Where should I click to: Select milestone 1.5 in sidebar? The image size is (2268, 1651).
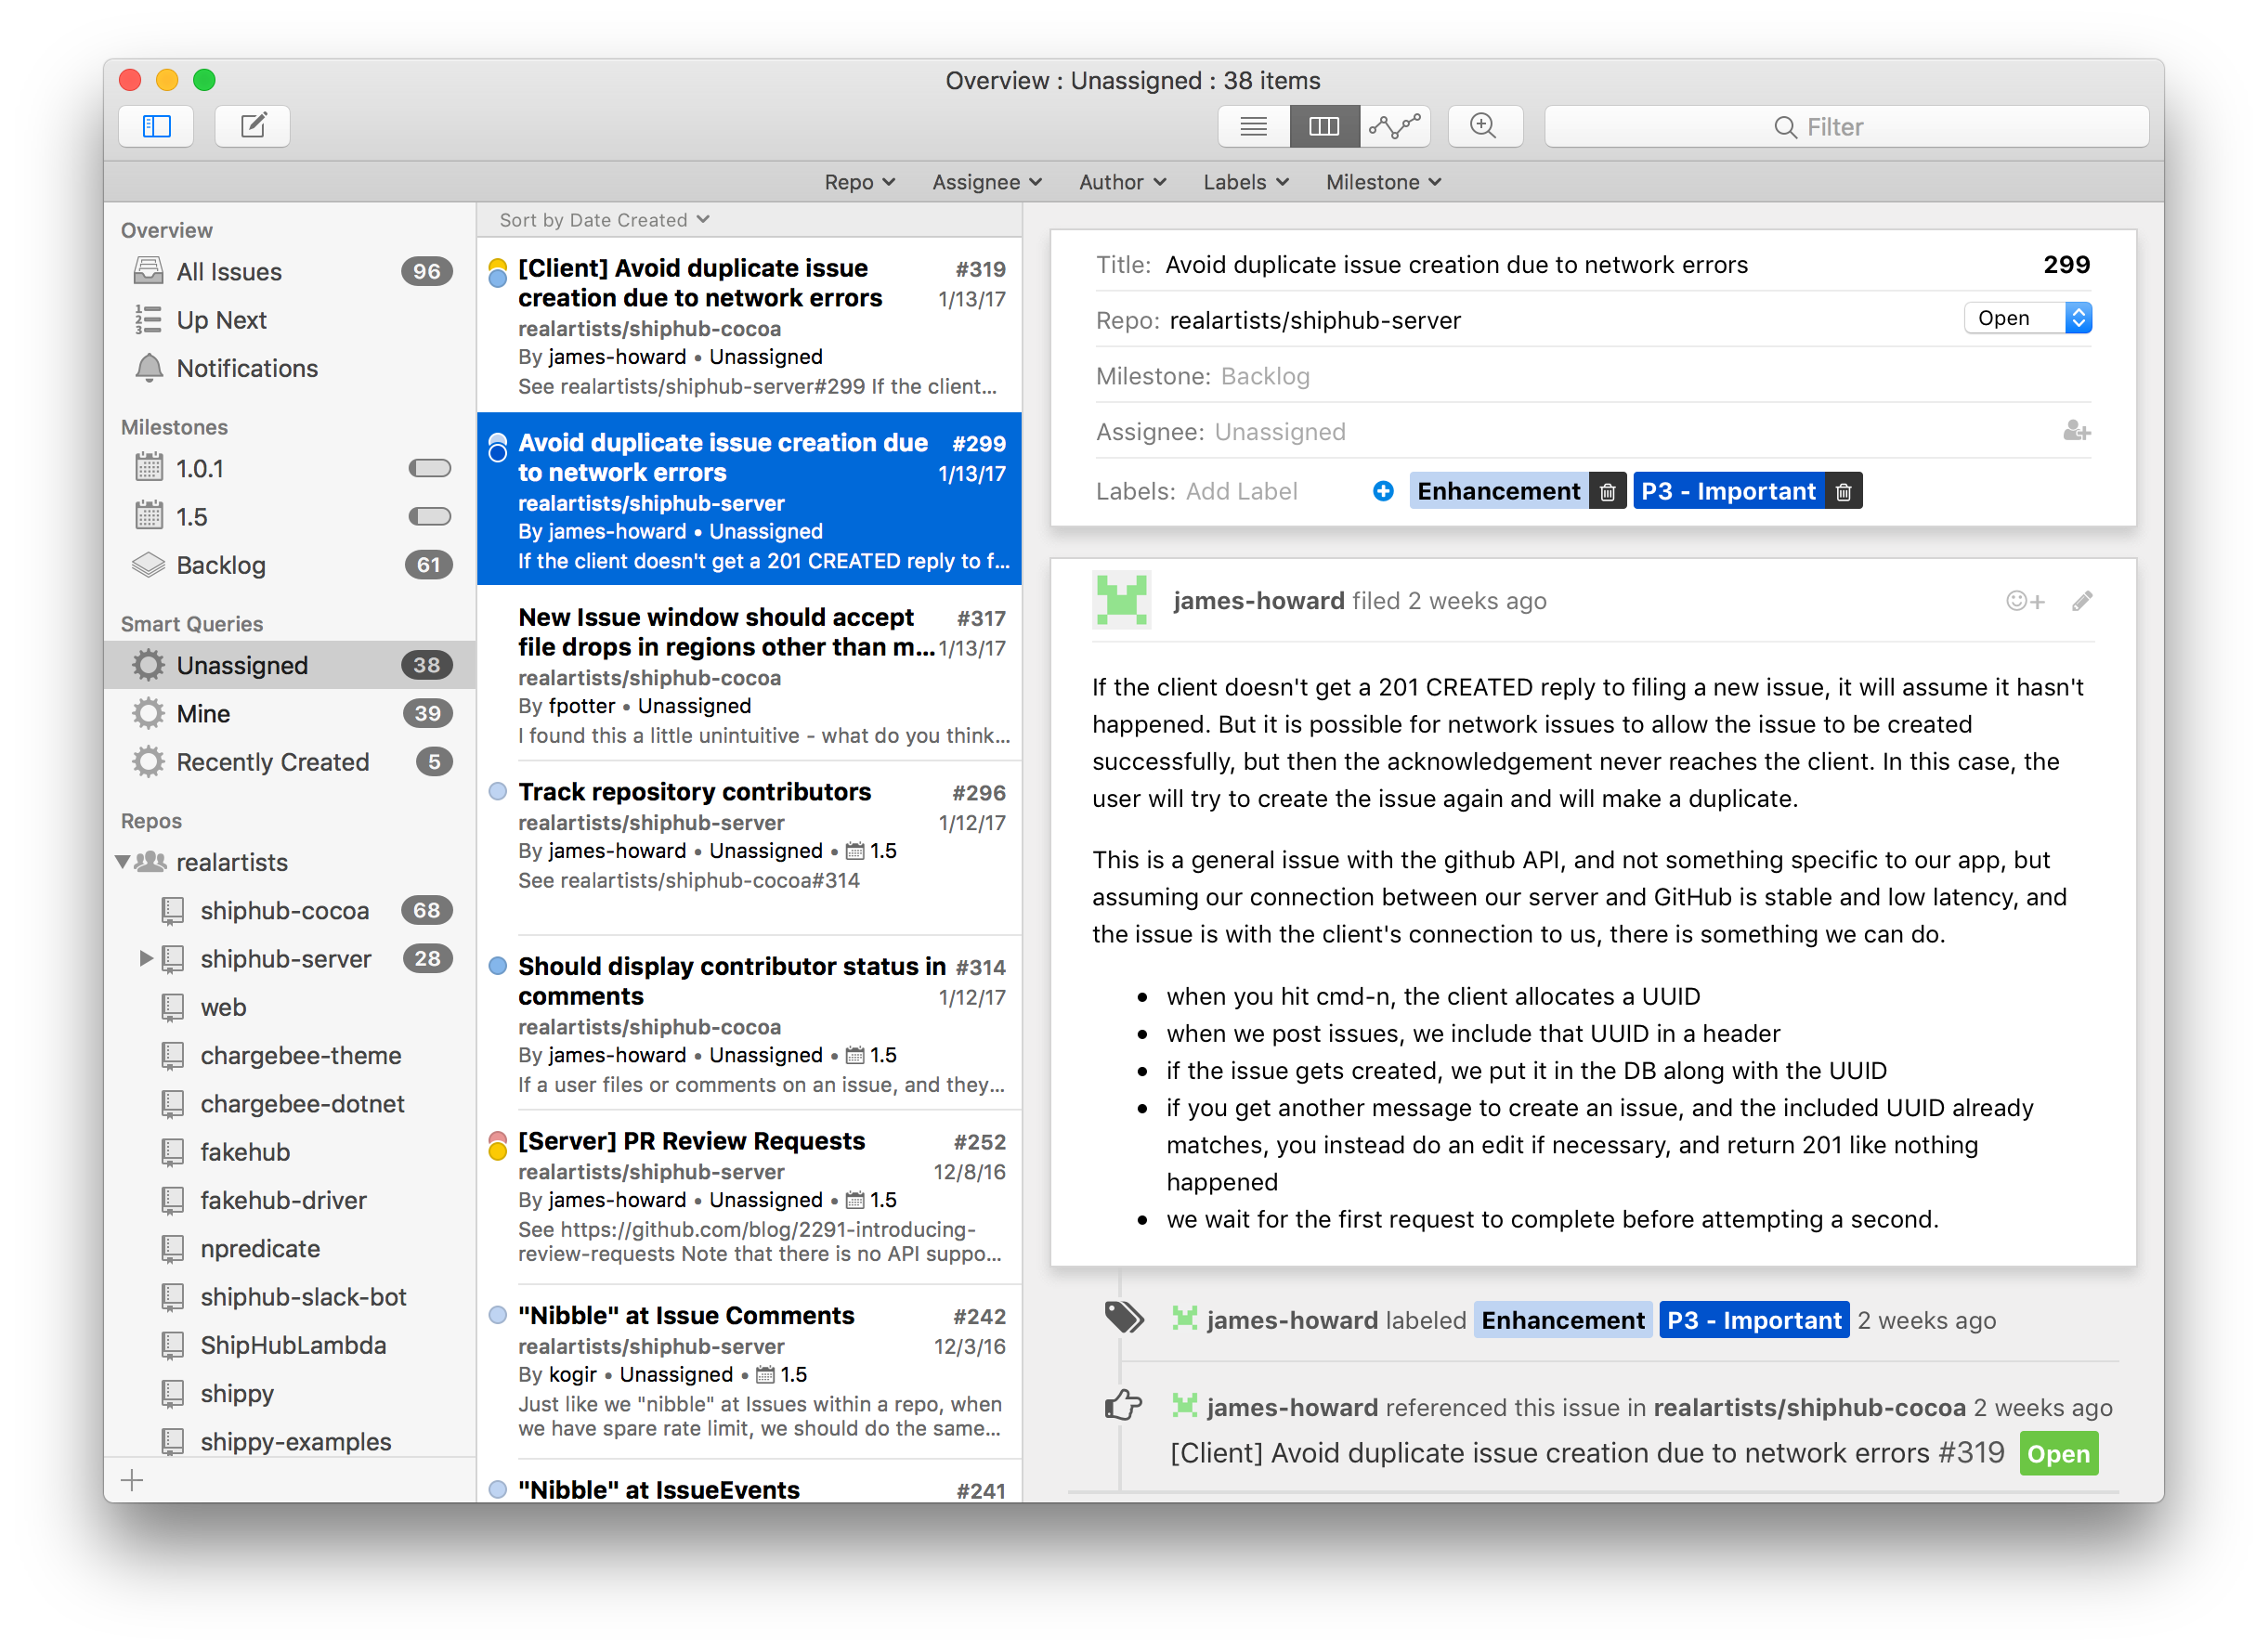(x=290, y=517)
